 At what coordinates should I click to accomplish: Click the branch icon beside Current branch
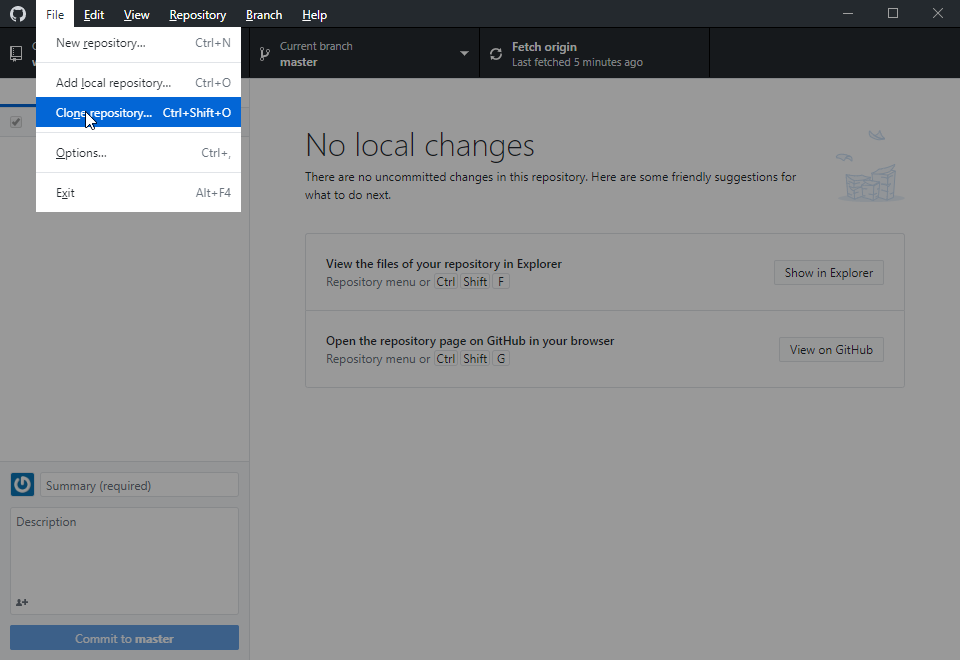(264, 54)
